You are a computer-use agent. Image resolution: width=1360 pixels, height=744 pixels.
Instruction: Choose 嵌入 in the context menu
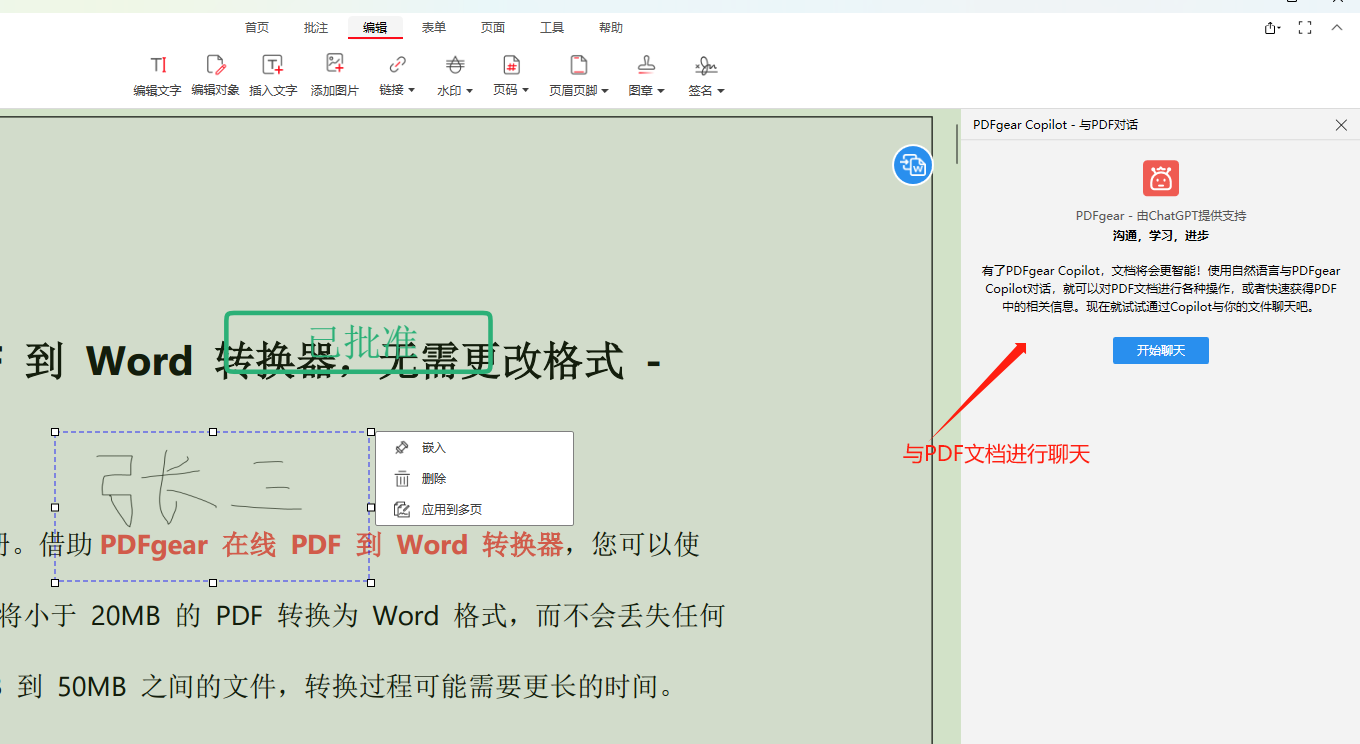tap(474, 448)
